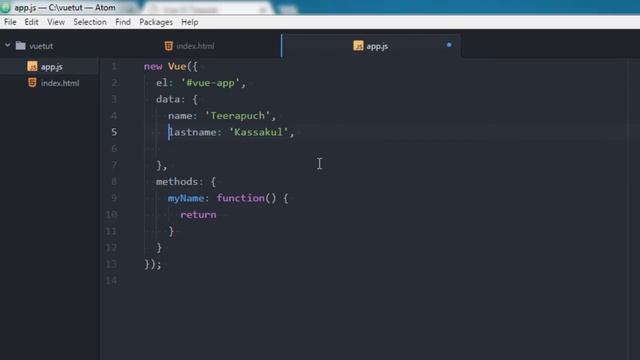Select the vuetut project root label

pos(41,46)
